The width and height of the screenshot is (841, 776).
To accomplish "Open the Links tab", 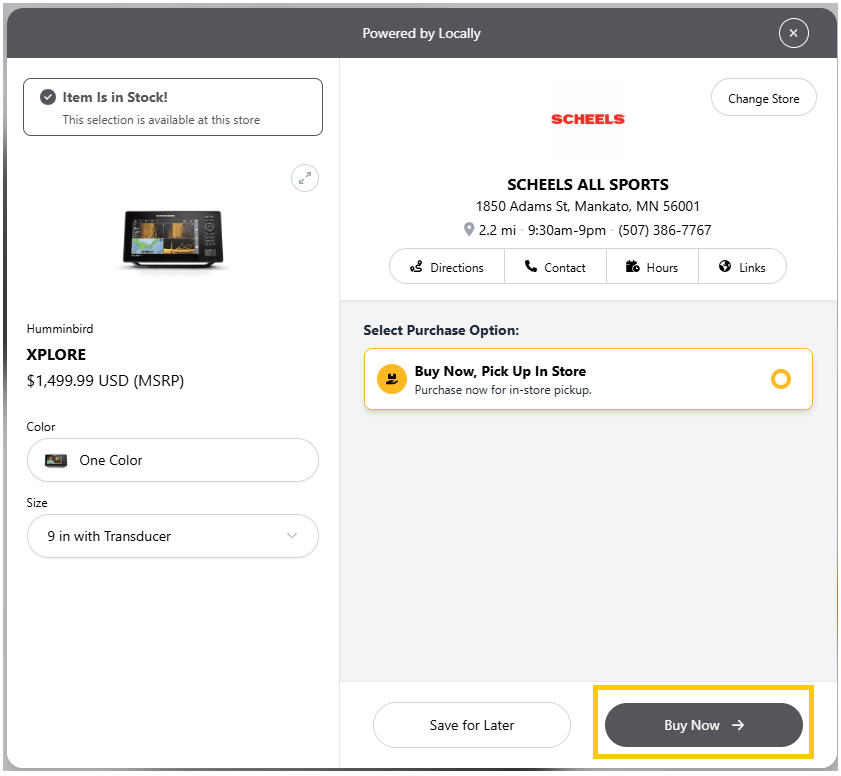I will click(x=742, y=267).
